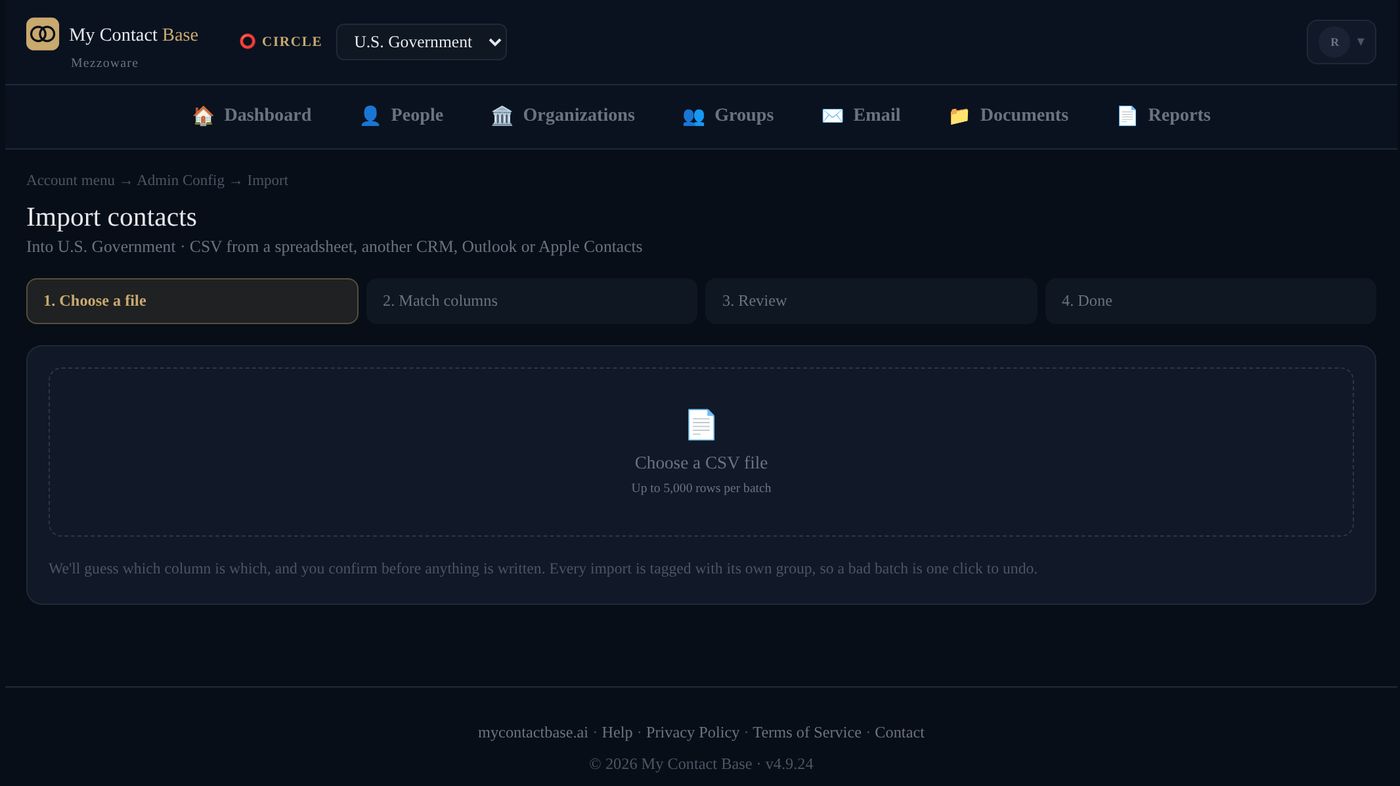Go to Documents
This screenshot has width=1400, height=786.
pyautogui.click(x=1008, y=115)
